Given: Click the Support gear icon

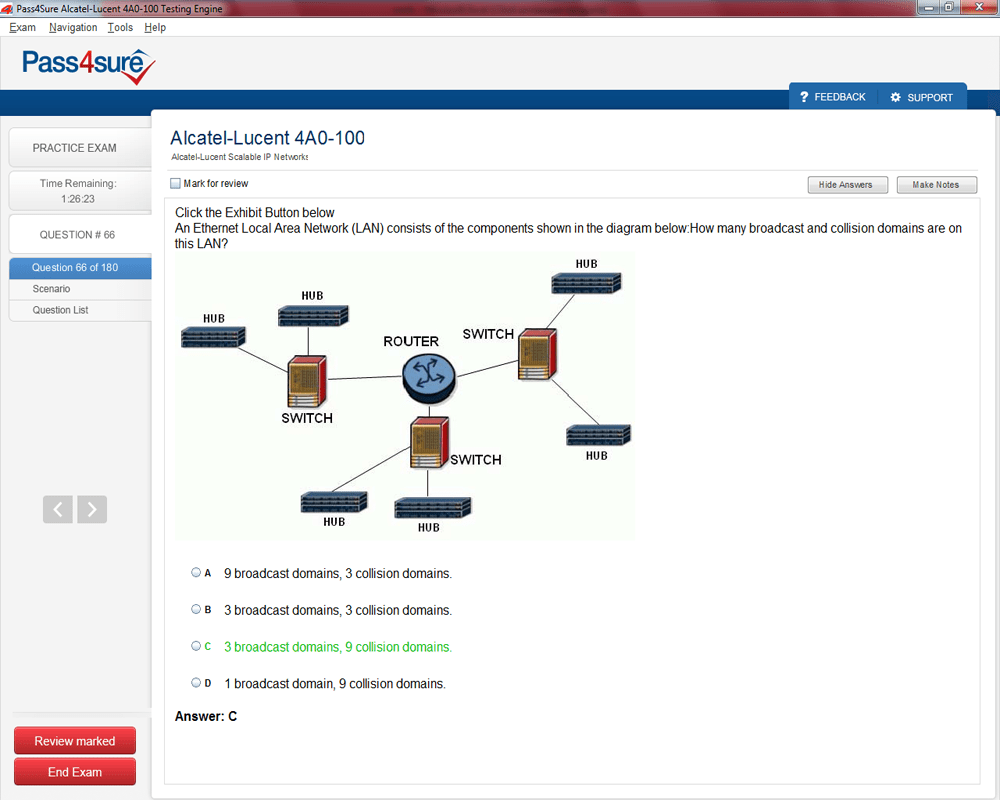Looking at the screenshot, I should tap(895, 97).
